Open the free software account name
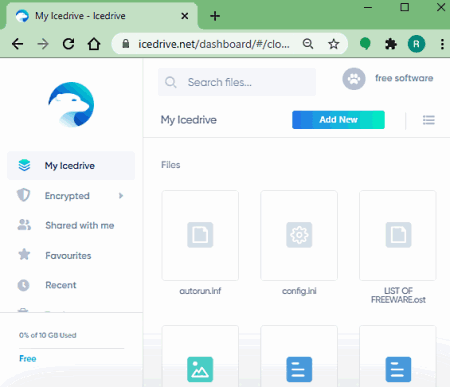Screen dimensions: 450x387 (404, 78)
